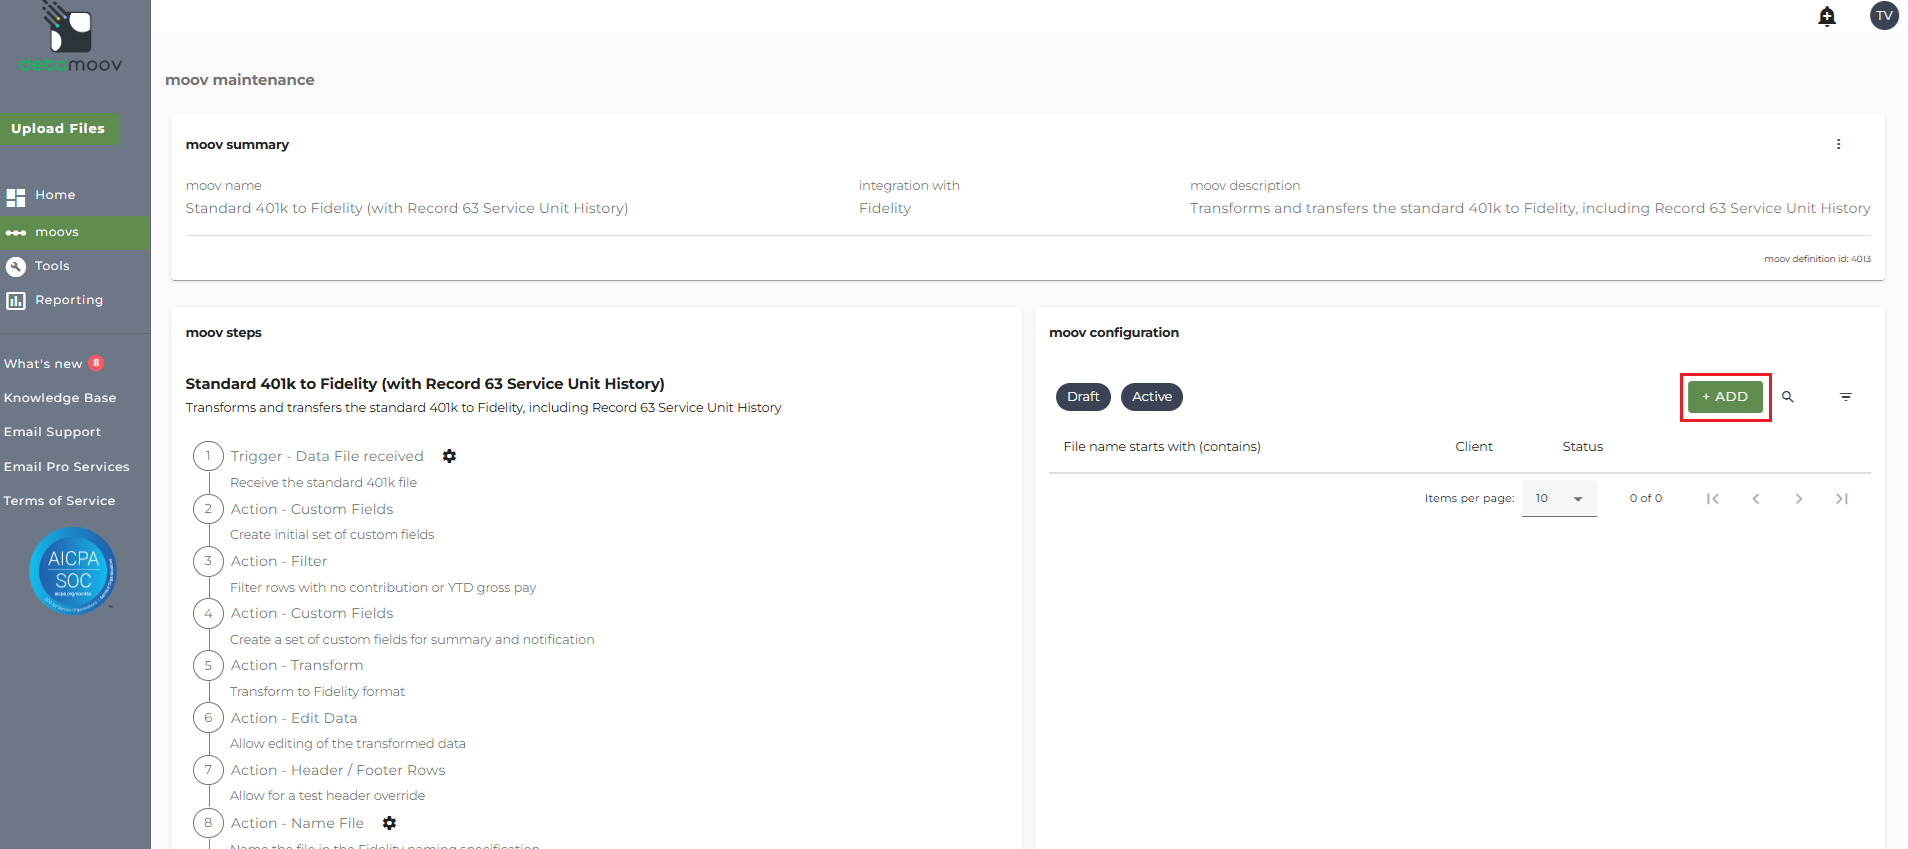Select step 6 circle marker
1908x849 pixels.
(208, 718)
